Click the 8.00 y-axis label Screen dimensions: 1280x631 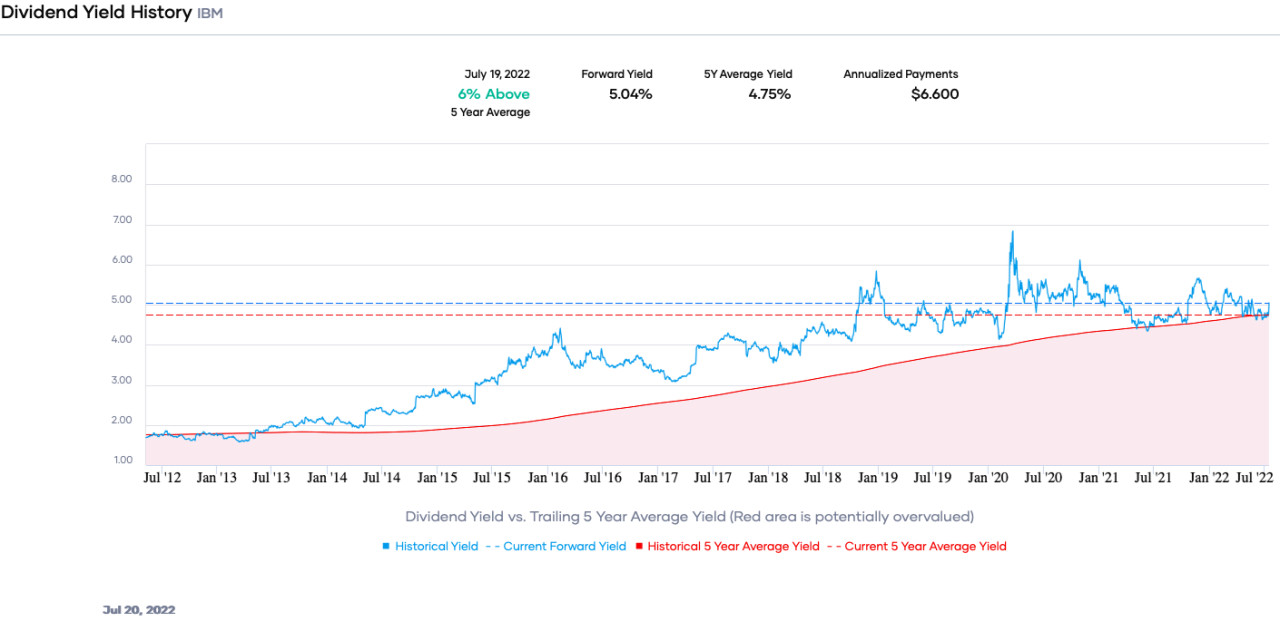pos(122,180)
